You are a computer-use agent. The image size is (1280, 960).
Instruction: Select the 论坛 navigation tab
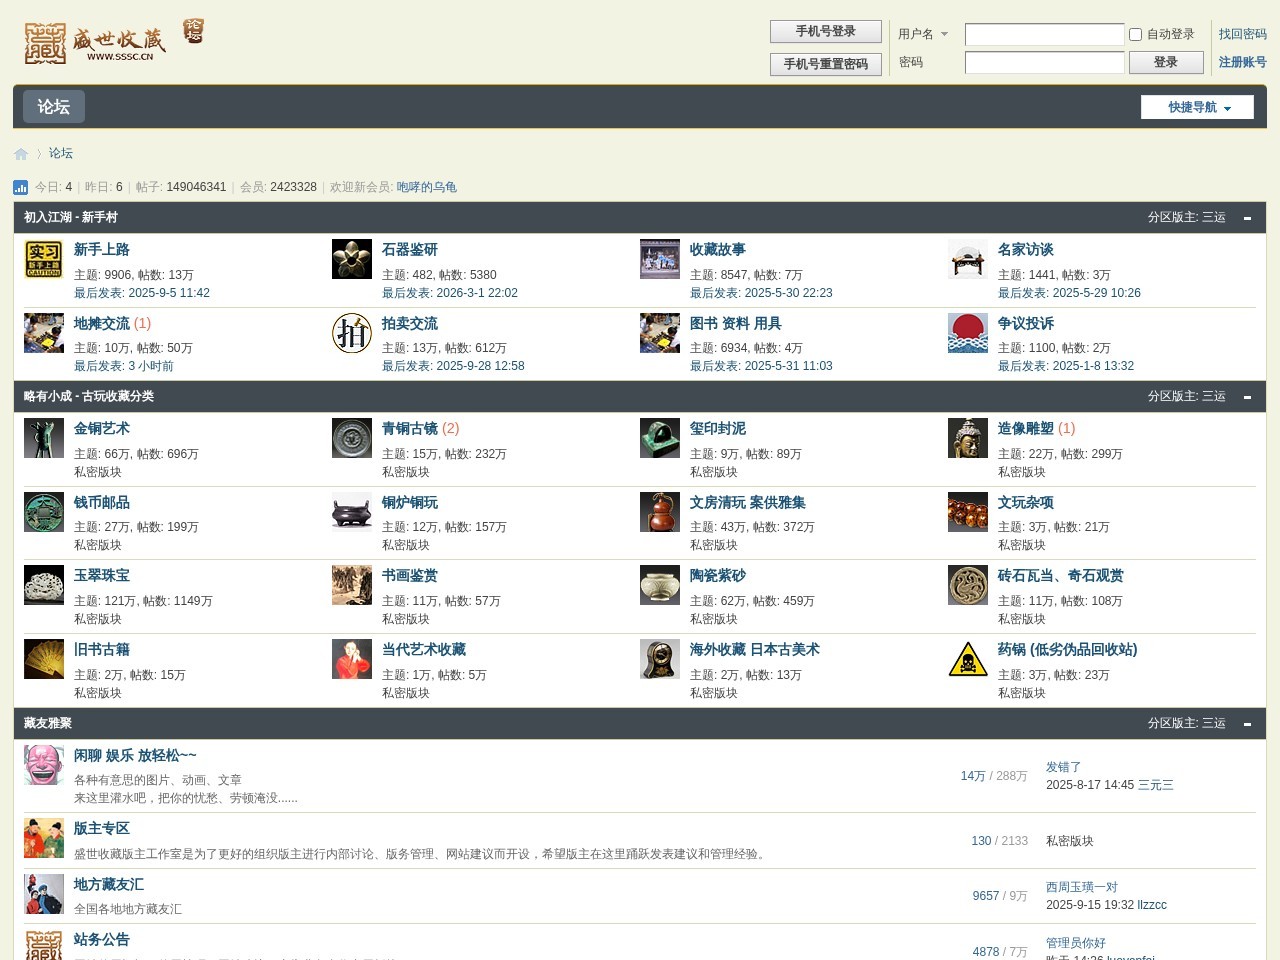click(x=54, y=107)
